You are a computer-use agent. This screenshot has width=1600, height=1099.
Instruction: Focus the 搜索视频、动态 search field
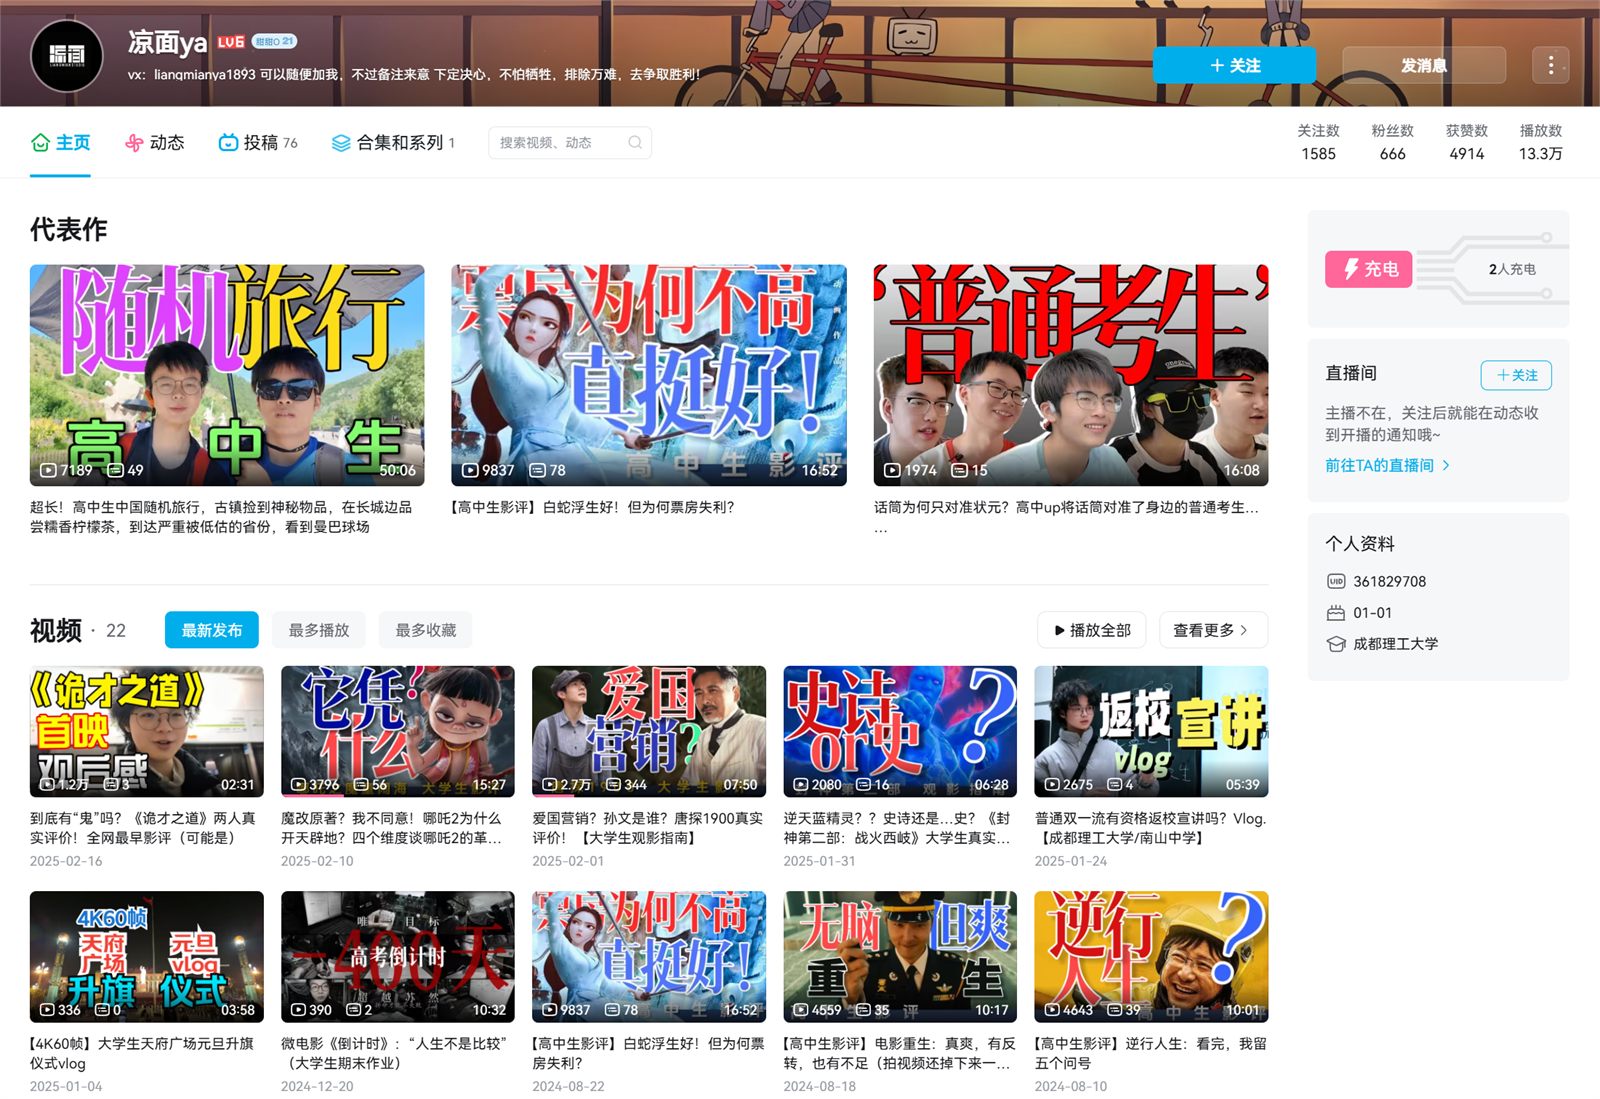click(570, 143)
